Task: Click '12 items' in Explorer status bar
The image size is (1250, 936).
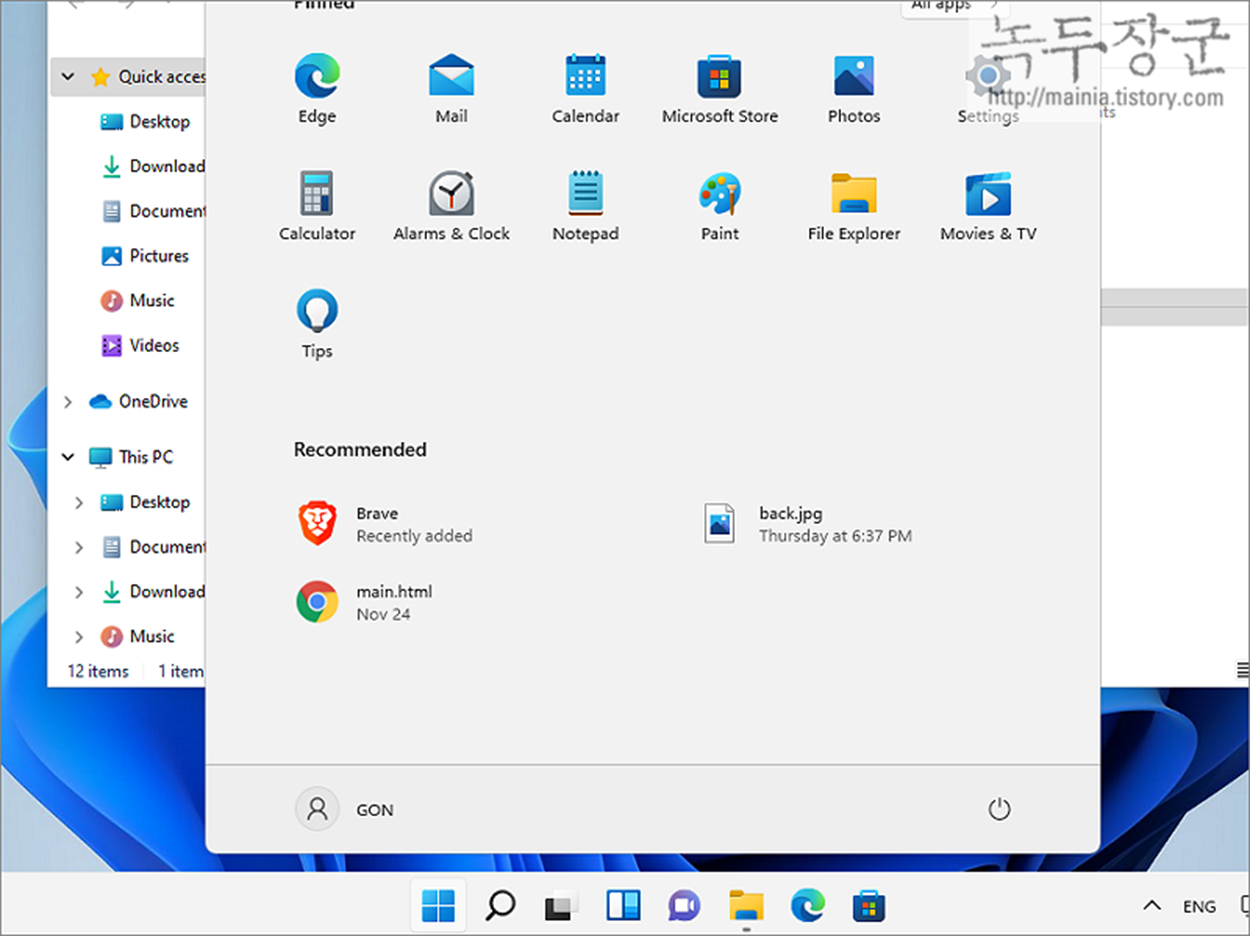Action: coord(98,672)
